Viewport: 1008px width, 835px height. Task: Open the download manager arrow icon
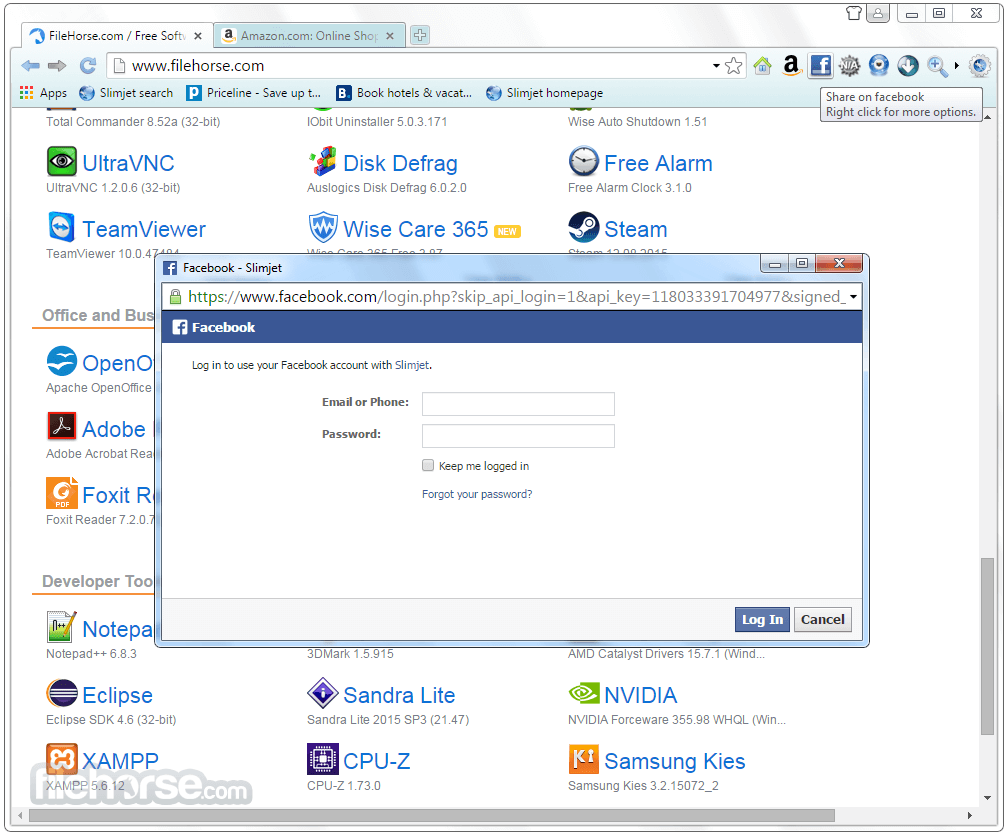pyautogui.click(x=908, y=66)
